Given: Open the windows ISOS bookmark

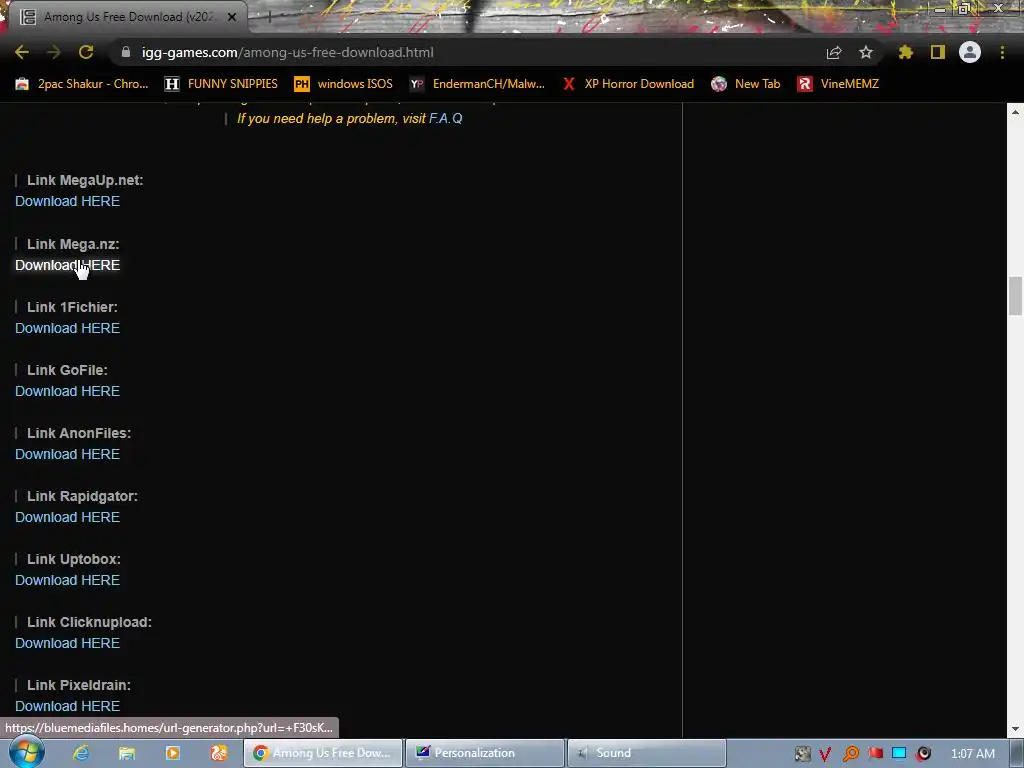Looking at the screenshot, I should click(344, 84).
